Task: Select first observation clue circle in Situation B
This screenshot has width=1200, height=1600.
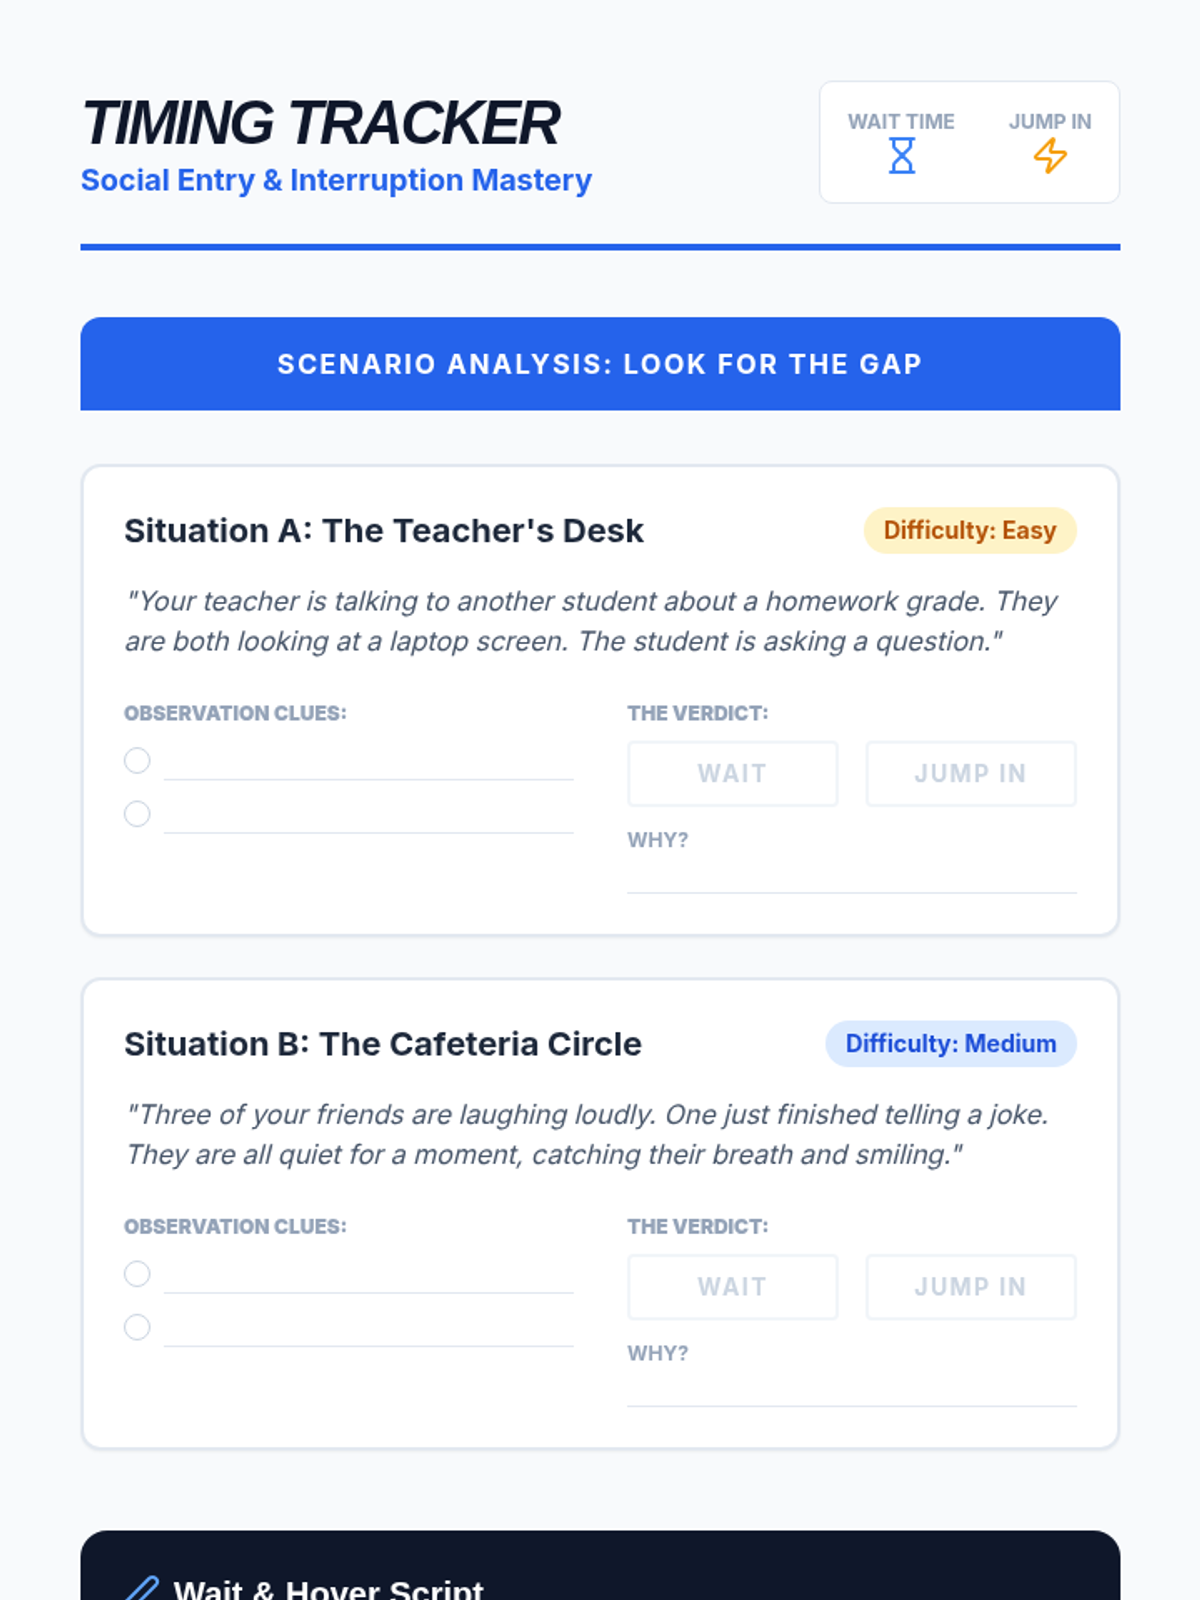Action: [x=137, y=1274]
